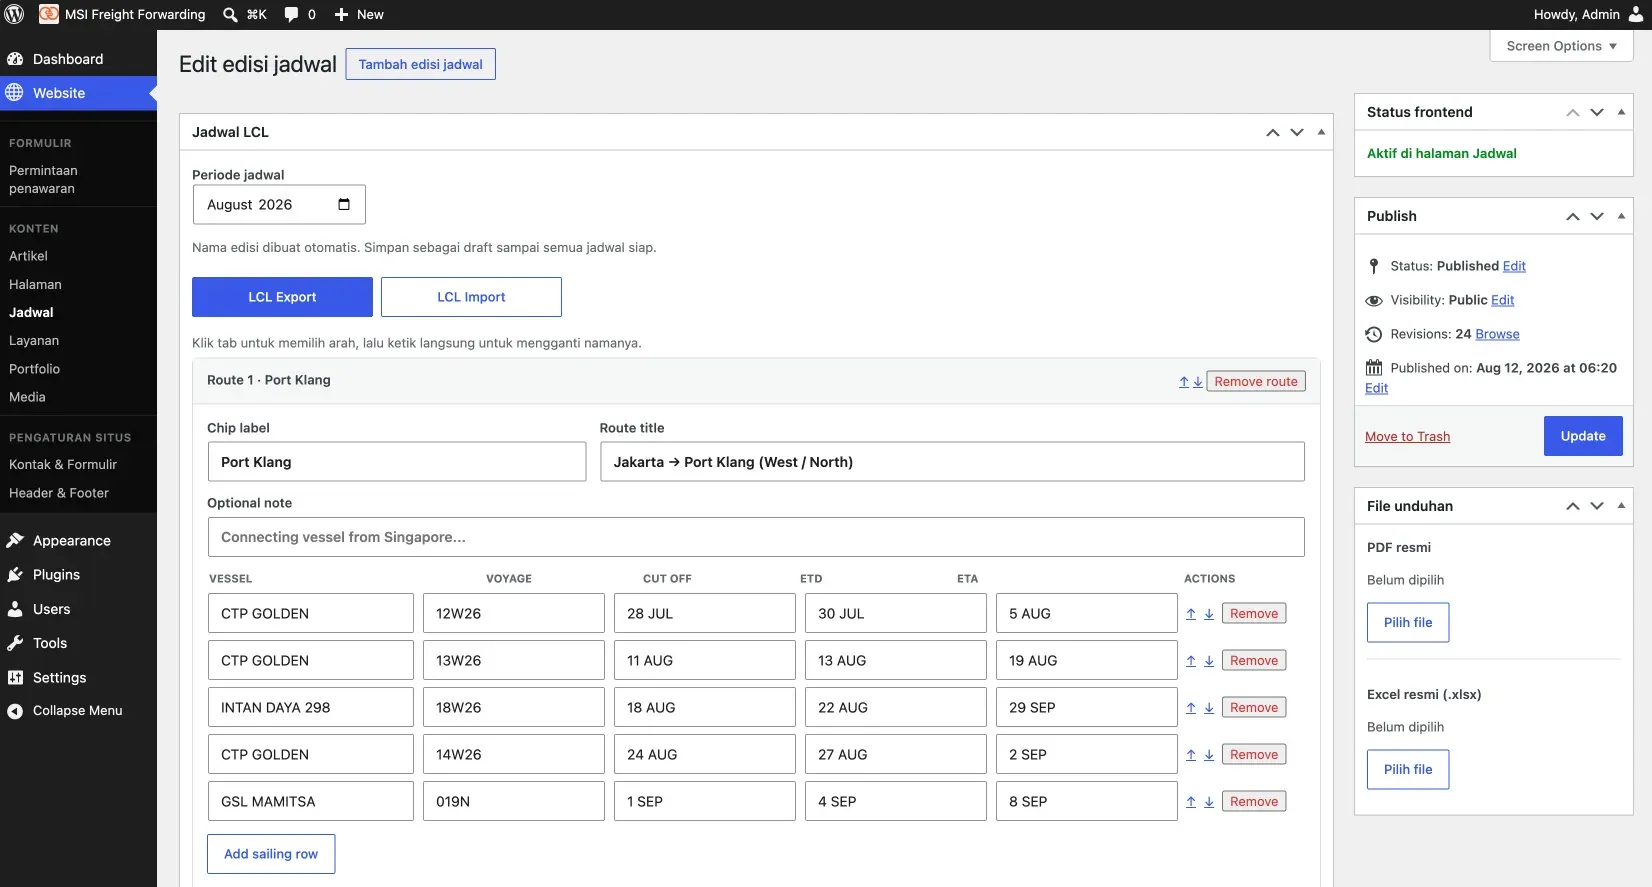The image size is (1652, 887).
Task: Move INTAN DAYA 298 row up
Action: click(x=1191, y=708)
